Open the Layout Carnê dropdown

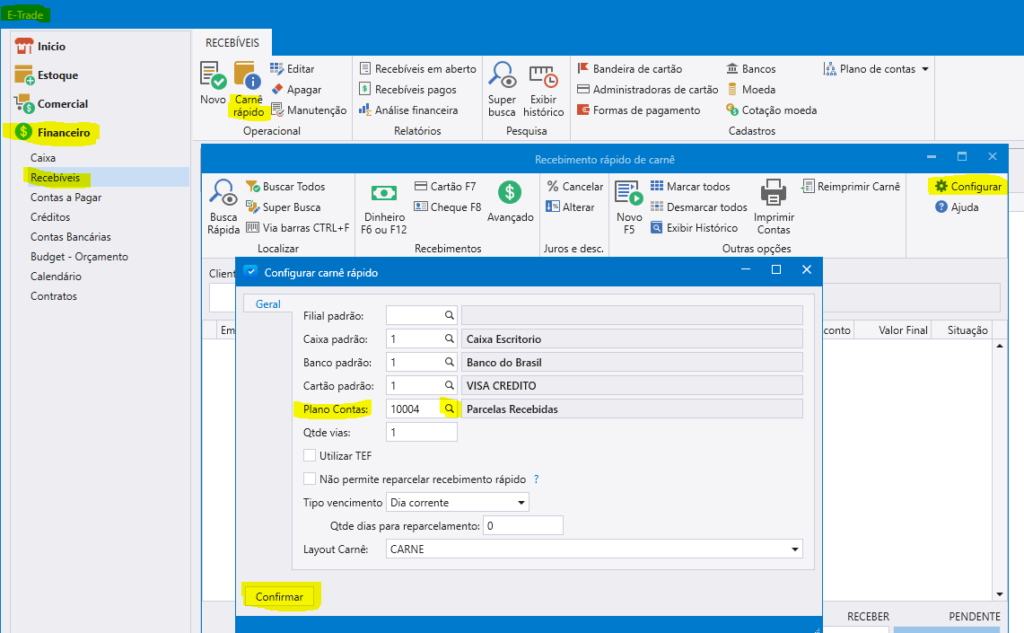click(x=795, y=549)
